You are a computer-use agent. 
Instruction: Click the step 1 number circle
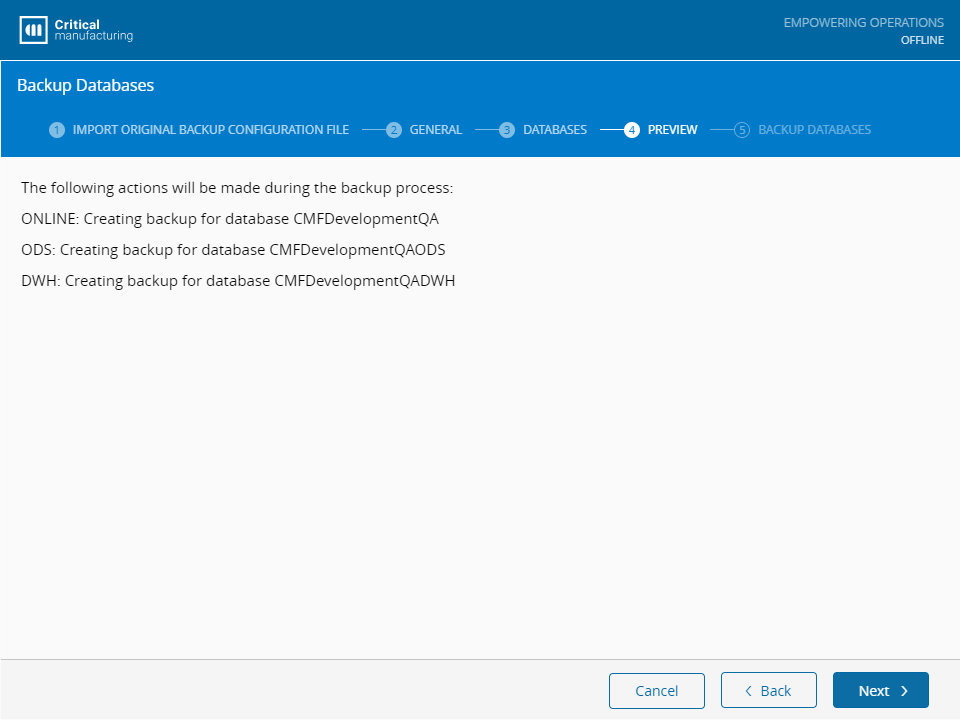click(x=57, y=130)
